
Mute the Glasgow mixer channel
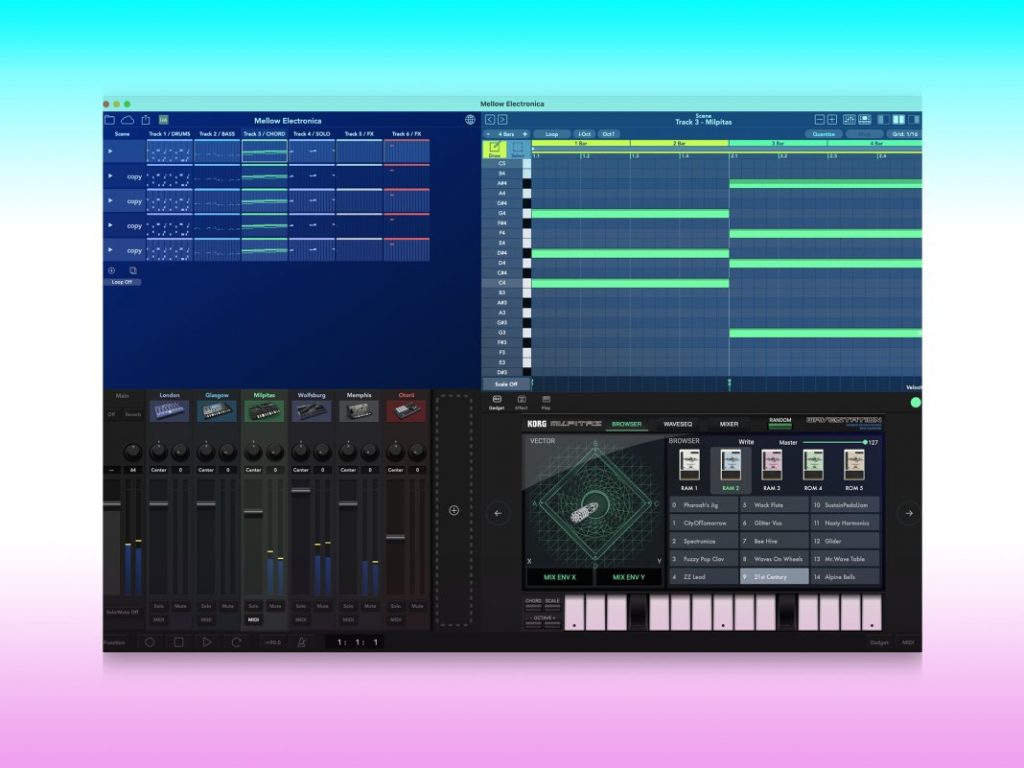(227, 606)
